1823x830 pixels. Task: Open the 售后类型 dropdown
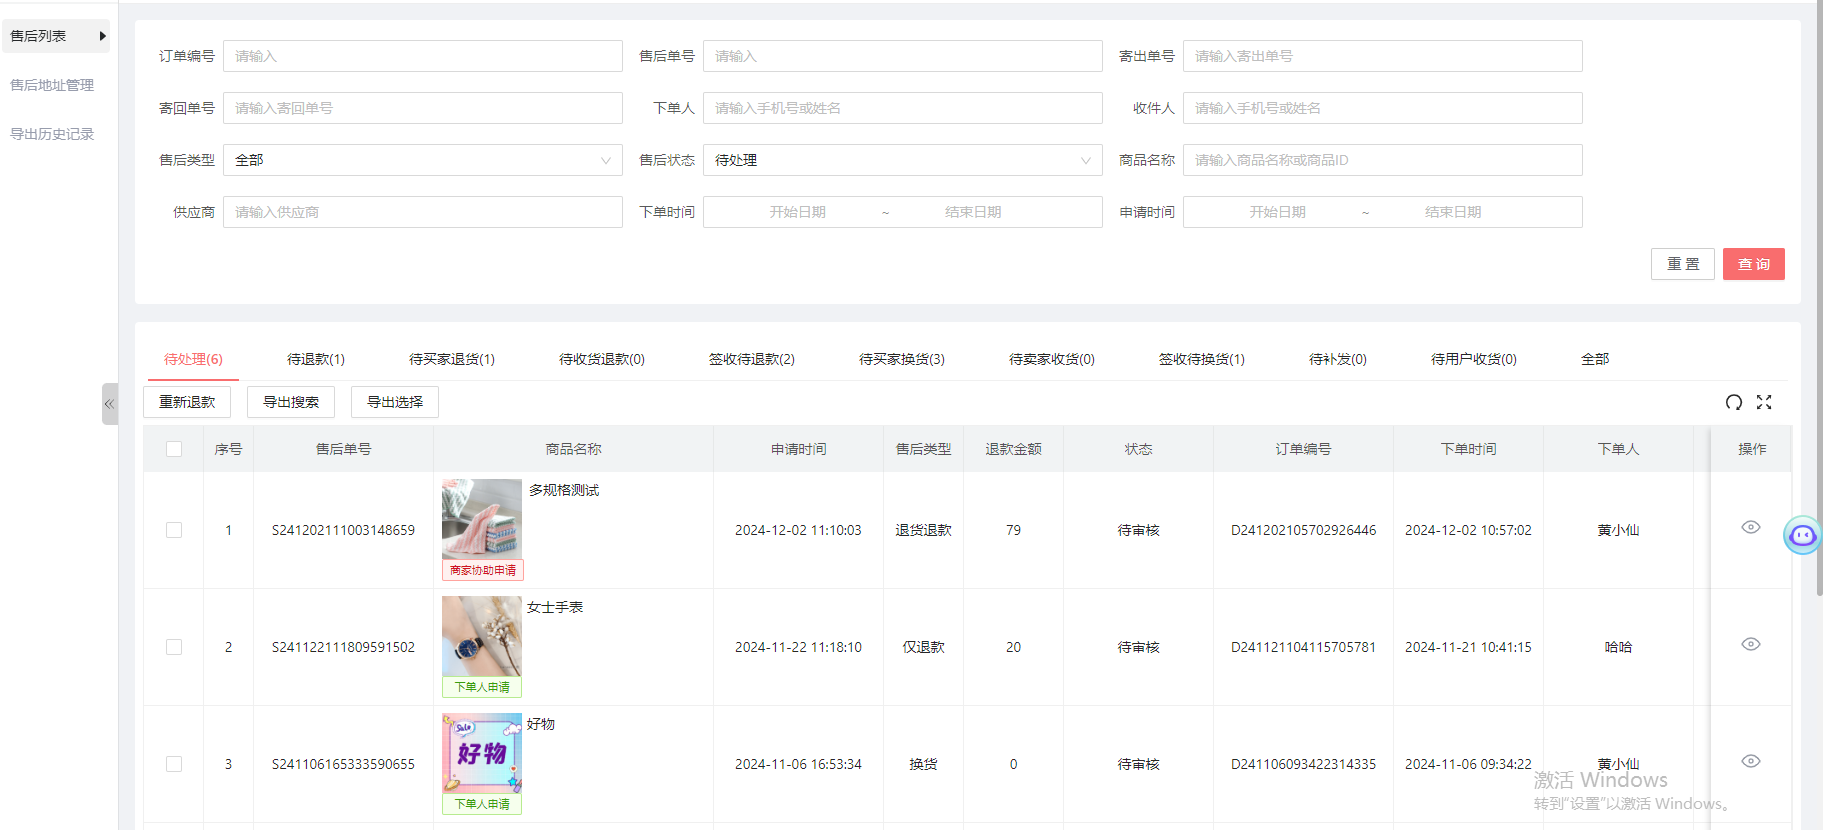point(422,160)
